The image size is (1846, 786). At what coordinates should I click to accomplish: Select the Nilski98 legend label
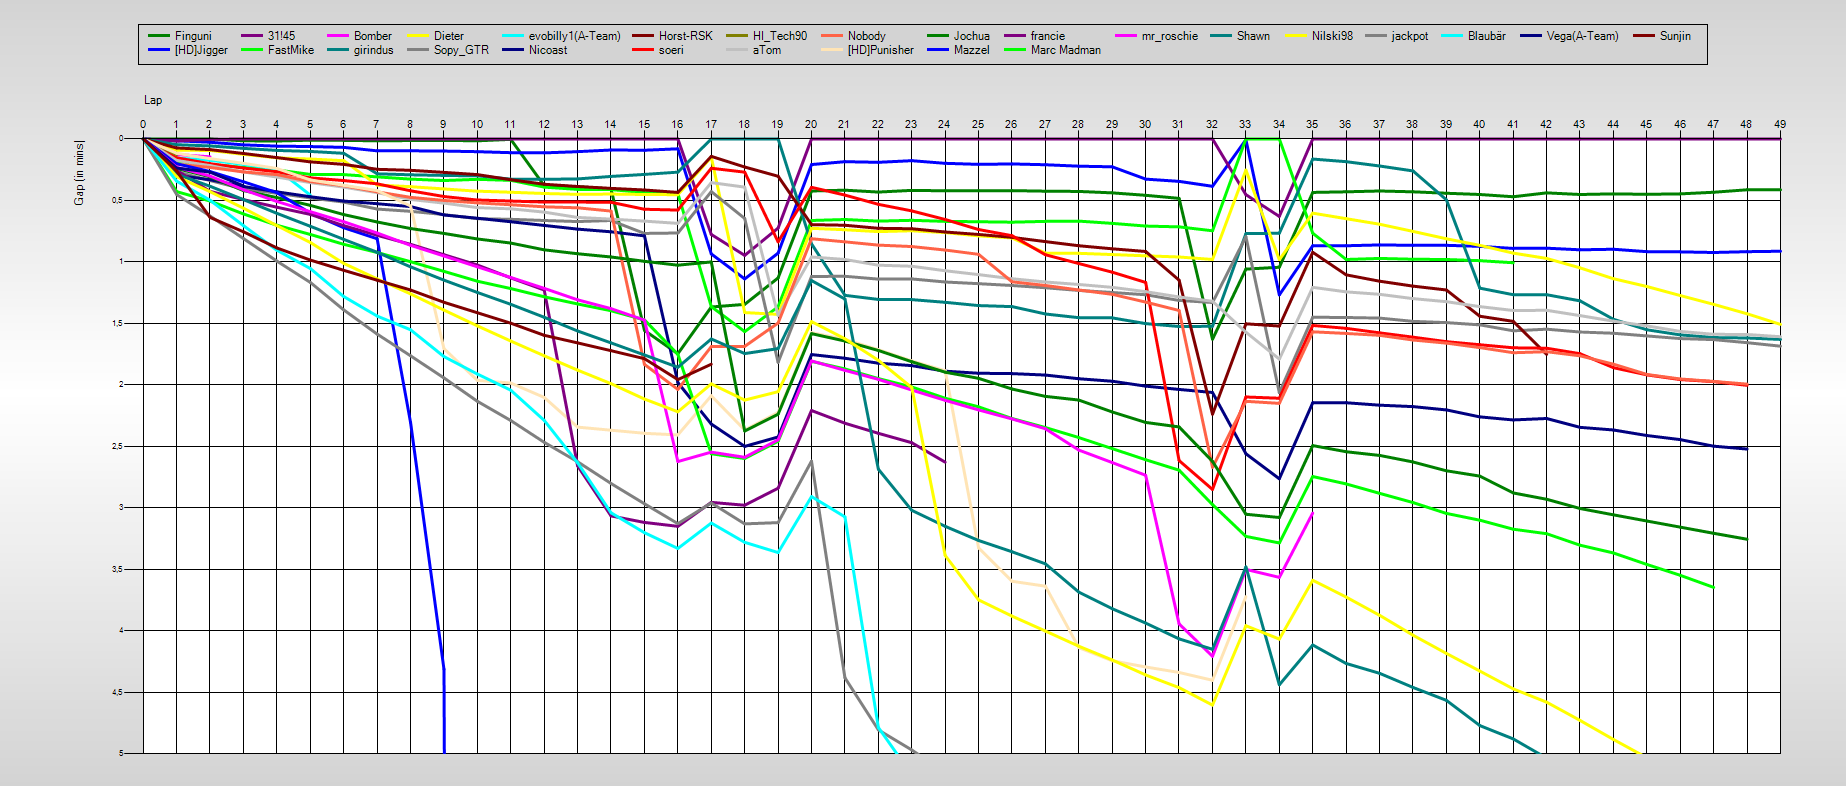tap(1332, 36)
